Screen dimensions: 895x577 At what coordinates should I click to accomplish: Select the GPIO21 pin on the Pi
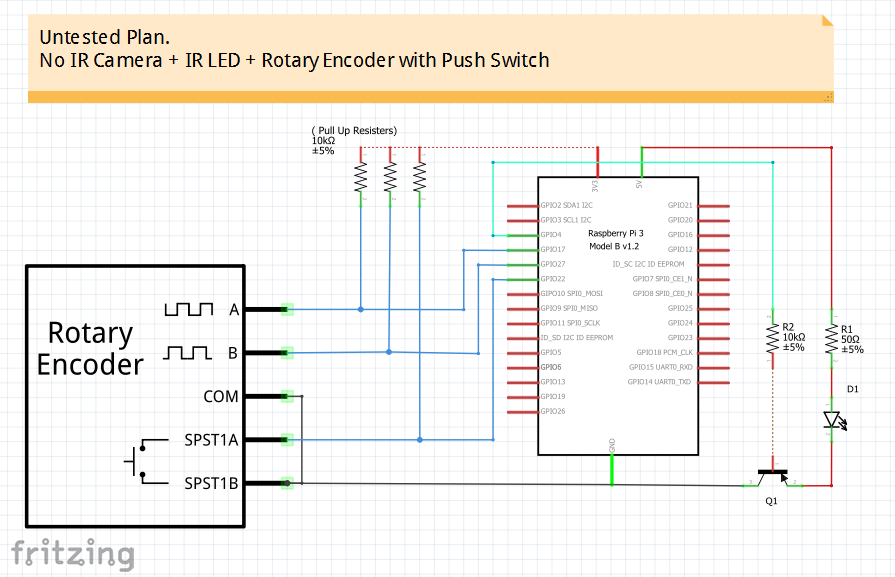pos(714,205)
